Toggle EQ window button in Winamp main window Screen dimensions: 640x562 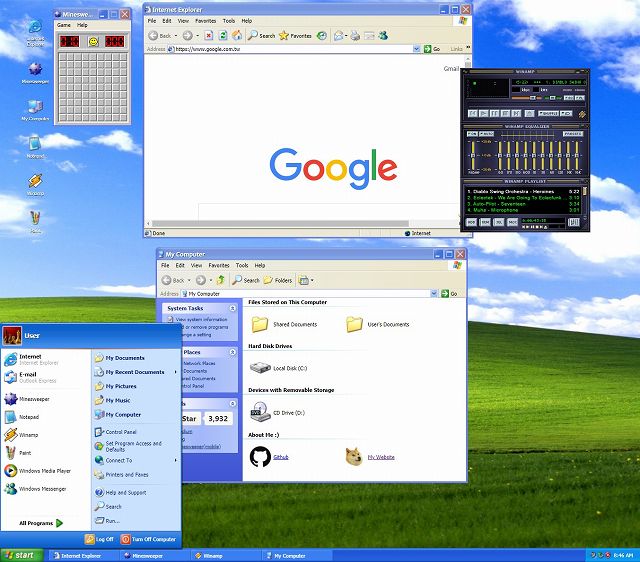click(569, 98)
